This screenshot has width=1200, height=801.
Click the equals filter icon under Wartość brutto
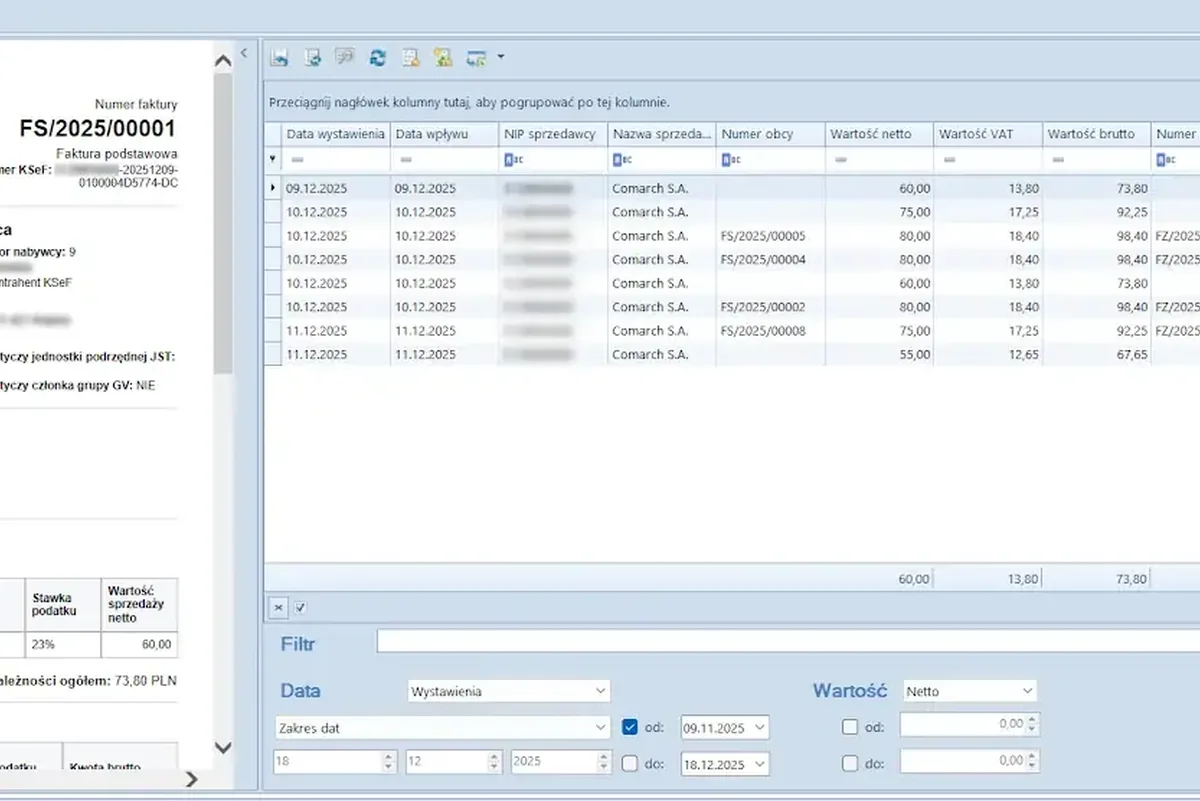1058,159
